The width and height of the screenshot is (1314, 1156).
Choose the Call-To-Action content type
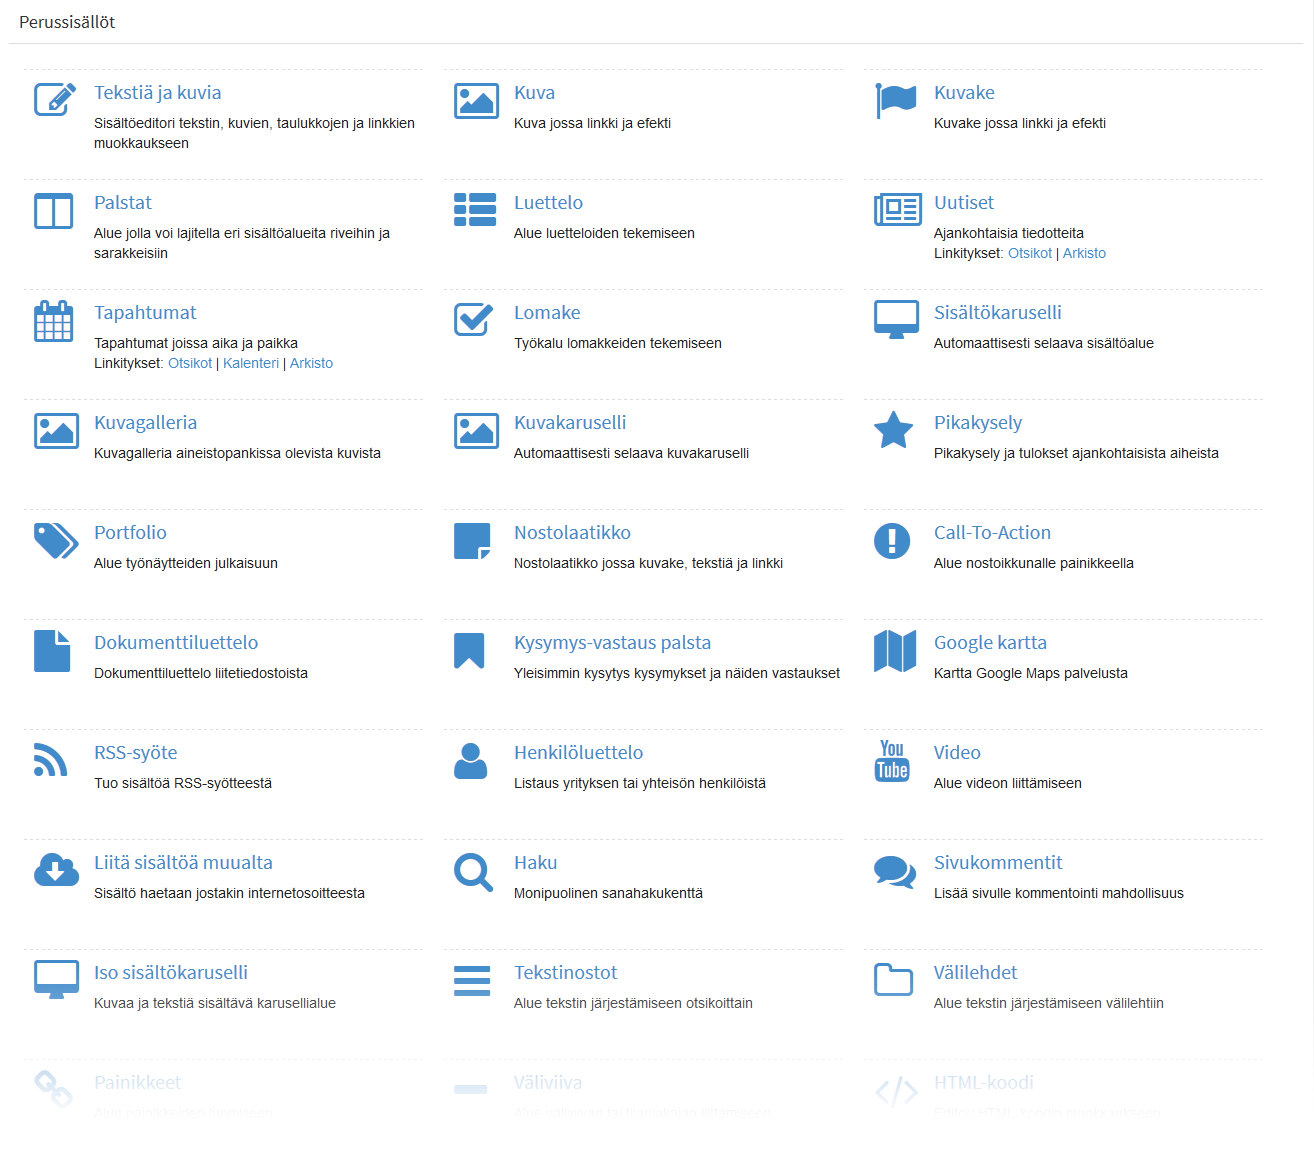pyautogui.click(x=992, y=533)
